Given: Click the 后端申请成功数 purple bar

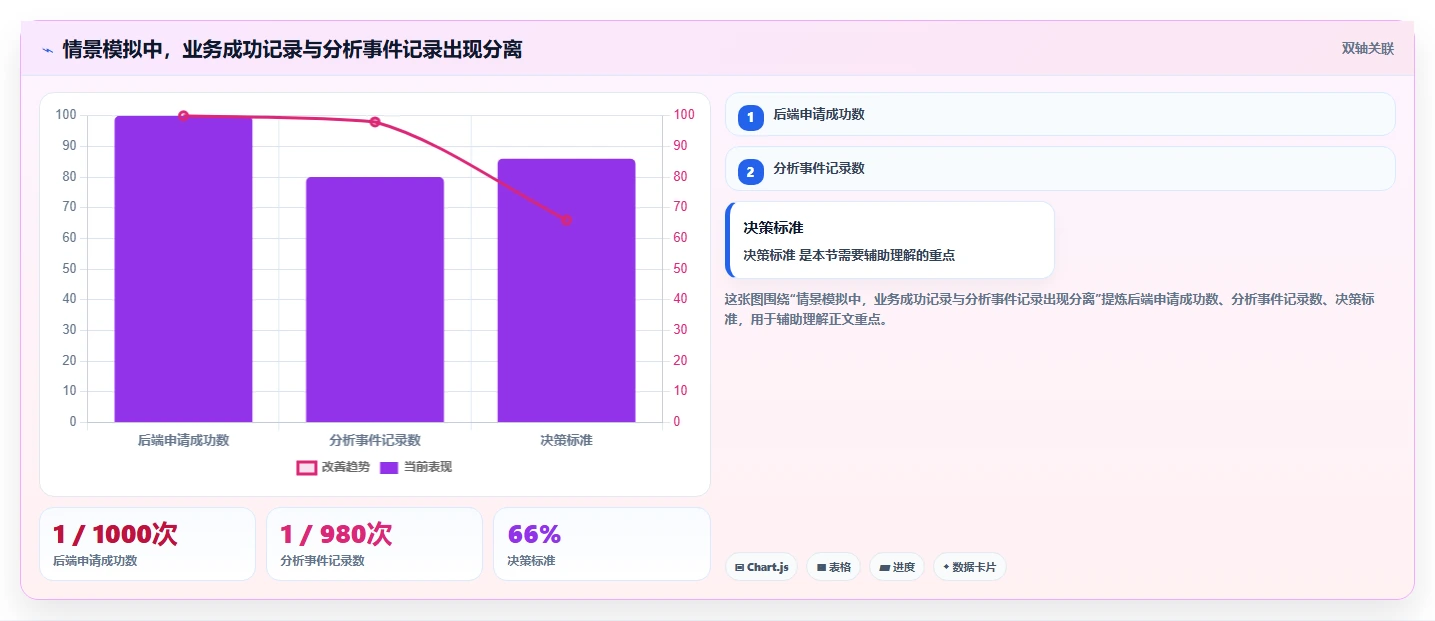Looking at the screenshot, I should (x=183, y=269).
